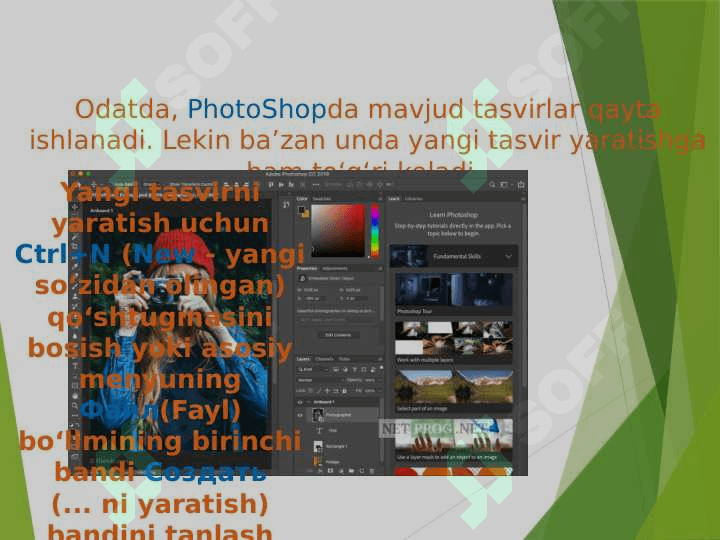Filter layers by shape layers icon
The image size is (720, 540).
[x=364, y=369]
